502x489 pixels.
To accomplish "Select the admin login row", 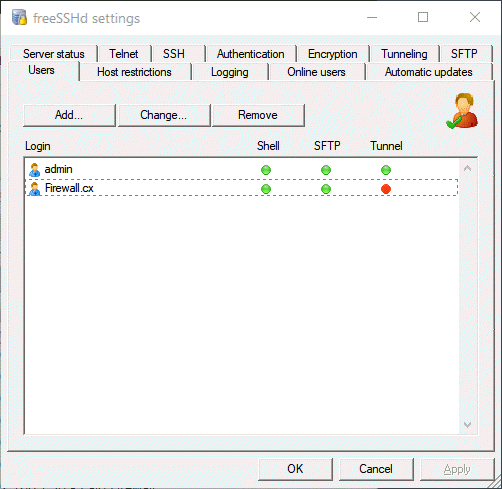I will click(x=242, y=170).
